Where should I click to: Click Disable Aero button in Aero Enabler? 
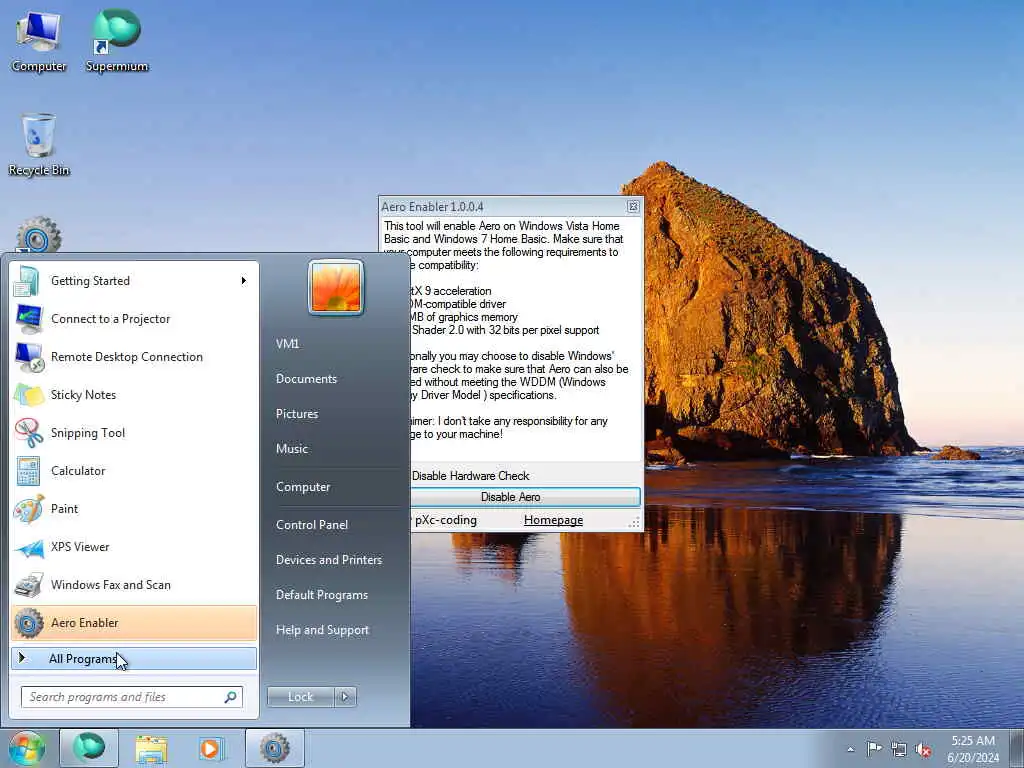click(x=526, y=497)
